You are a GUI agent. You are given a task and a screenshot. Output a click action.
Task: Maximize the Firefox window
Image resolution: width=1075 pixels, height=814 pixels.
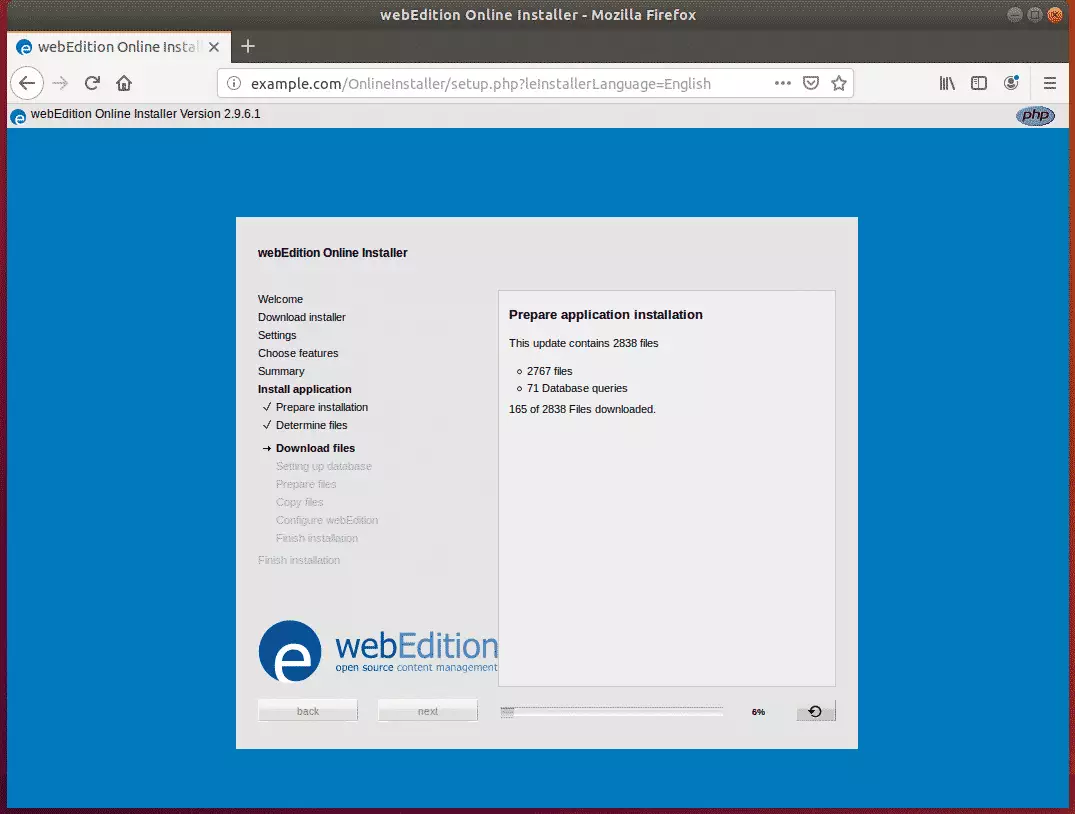[1035, 14]
